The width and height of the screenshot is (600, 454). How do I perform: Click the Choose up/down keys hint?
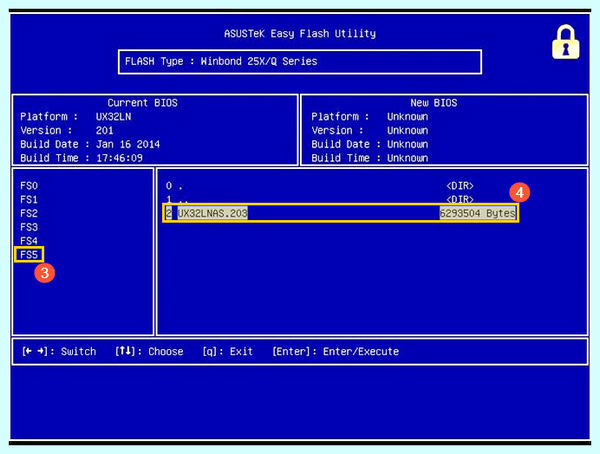(149, 351)
